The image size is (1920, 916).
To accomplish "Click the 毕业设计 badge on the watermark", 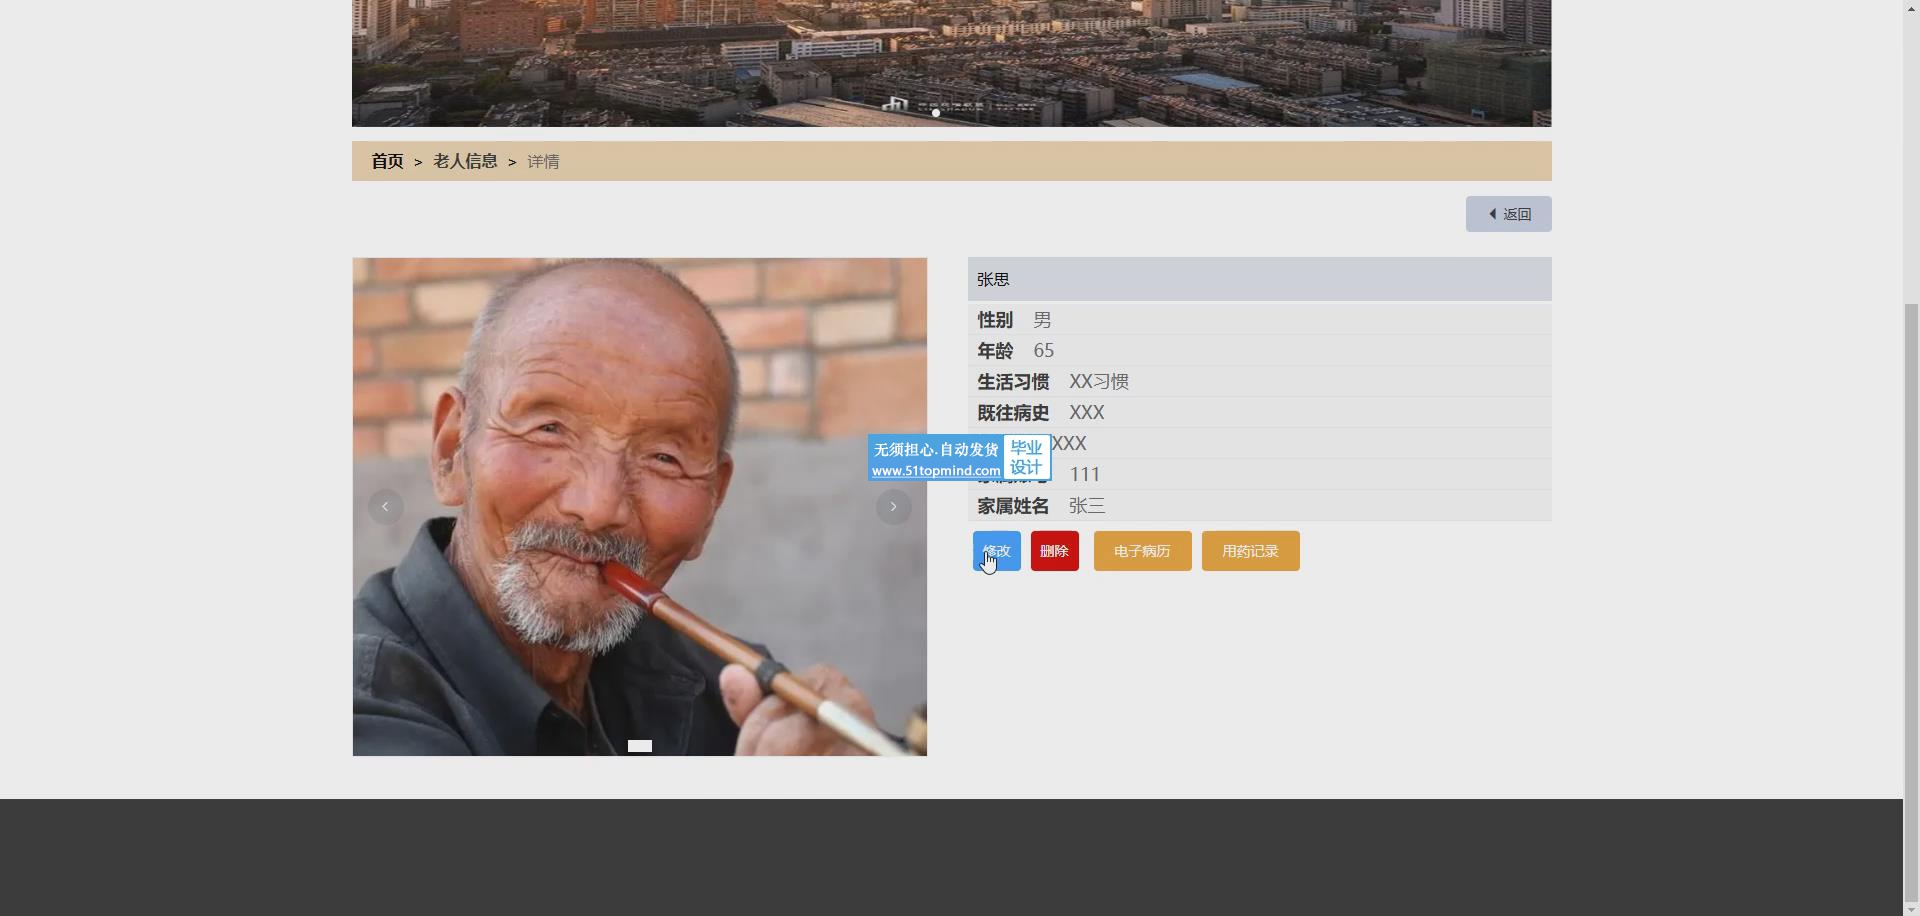I will [1026, 458].
